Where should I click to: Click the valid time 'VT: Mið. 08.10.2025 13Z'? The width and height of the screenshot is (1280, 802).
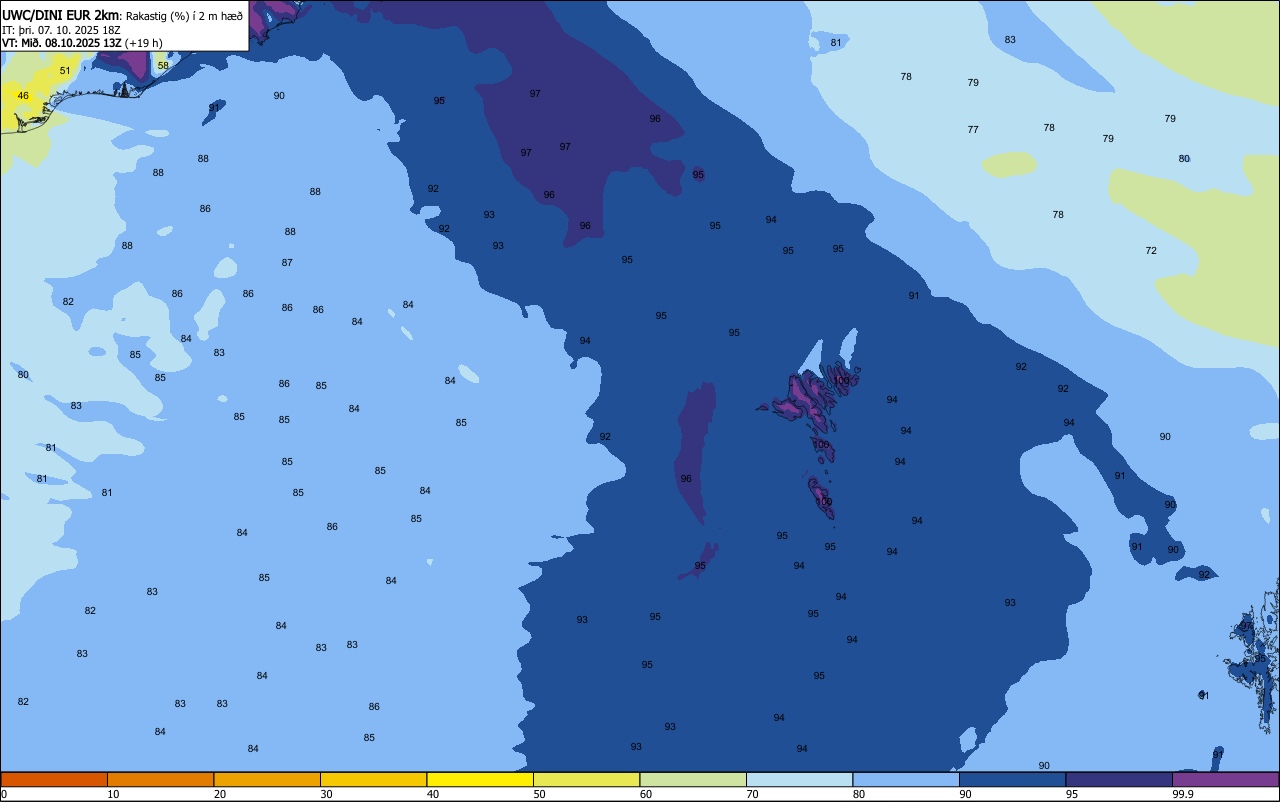click(x=63, y=43)
